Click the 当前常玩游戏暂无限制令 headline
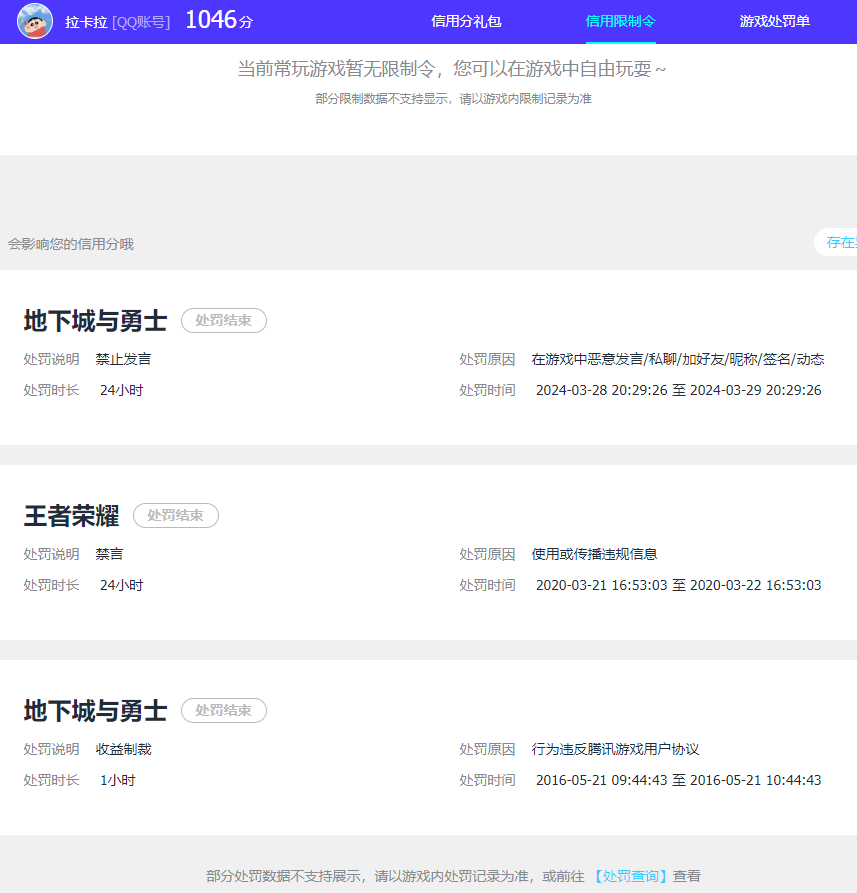The height and width of the screenshot is (893, 857). click(x=452, y=69)
